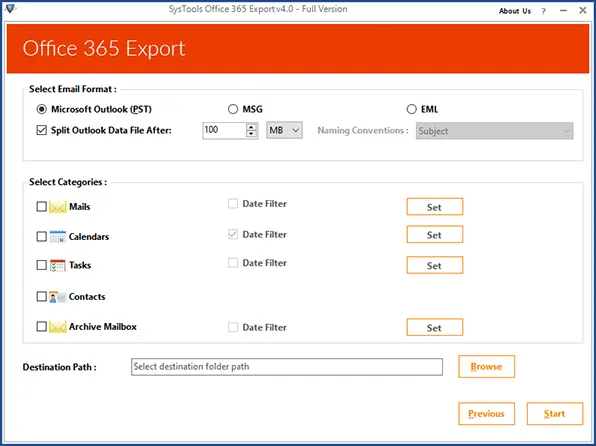
Task: Click the Archive Mailbox envelope icon
Action: coord(58,327)
